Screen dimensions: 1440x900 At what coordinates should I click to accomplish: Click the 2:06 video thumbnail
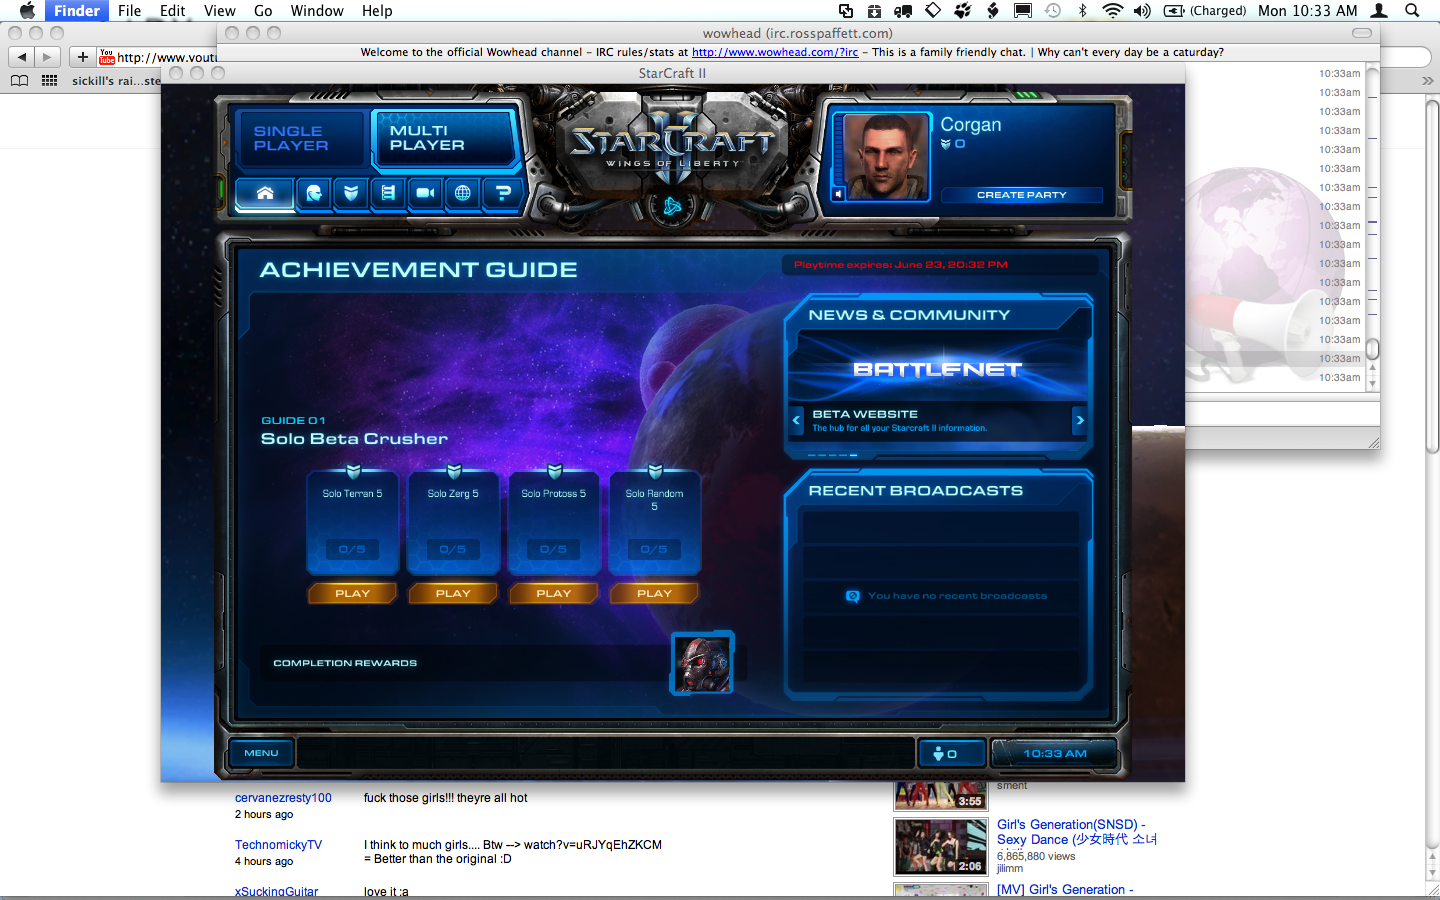click(940, 847)
